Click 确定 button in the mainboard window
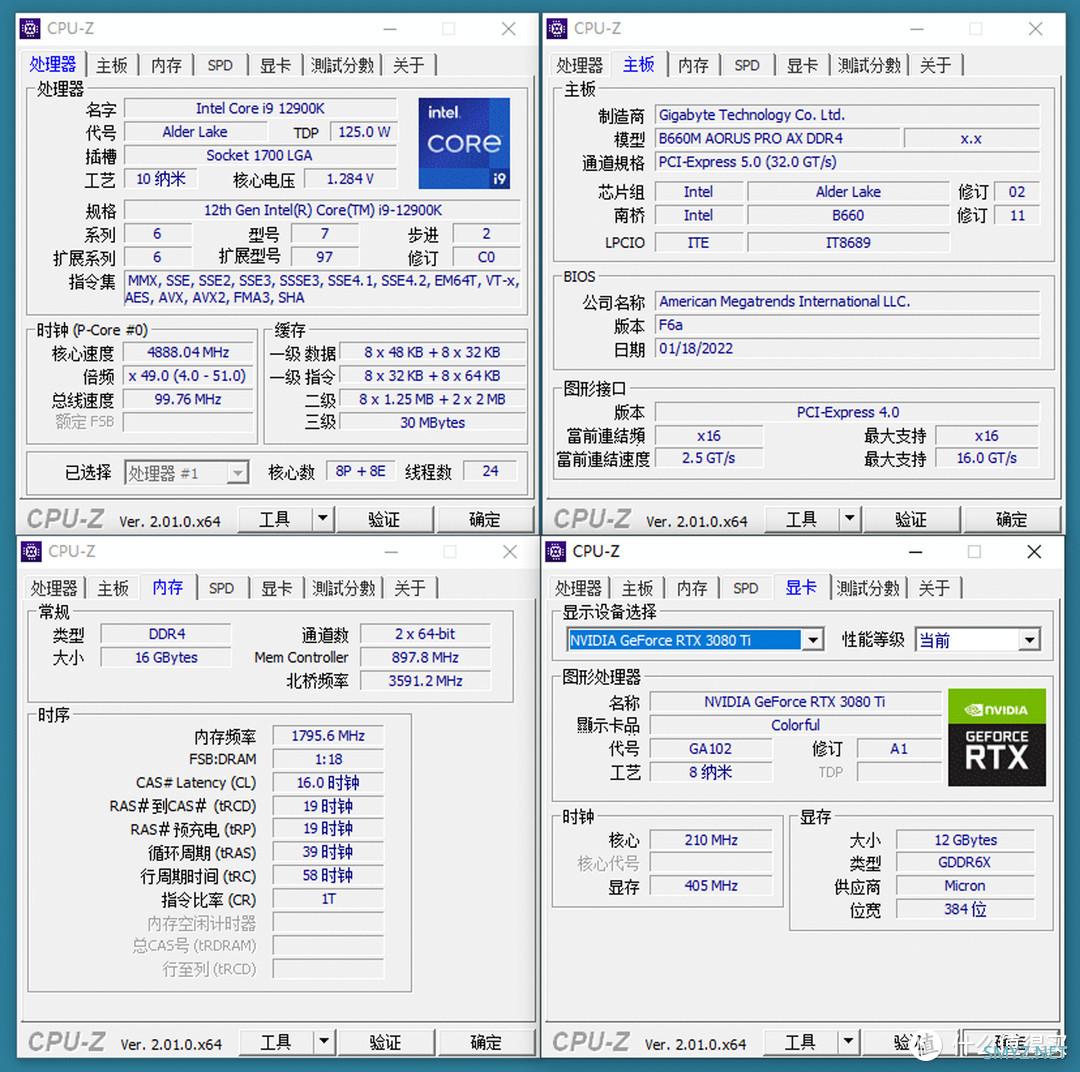 pos(1012,519)
